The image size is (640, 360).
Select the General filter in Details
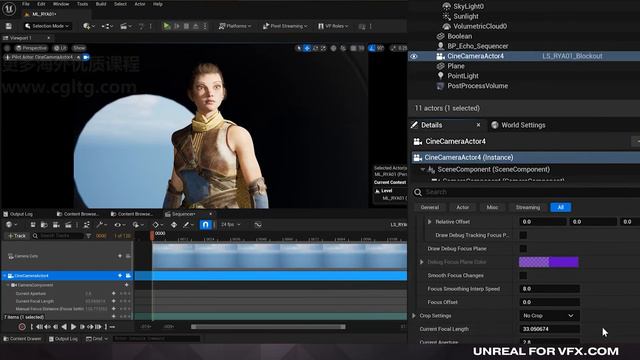point(430,208)
